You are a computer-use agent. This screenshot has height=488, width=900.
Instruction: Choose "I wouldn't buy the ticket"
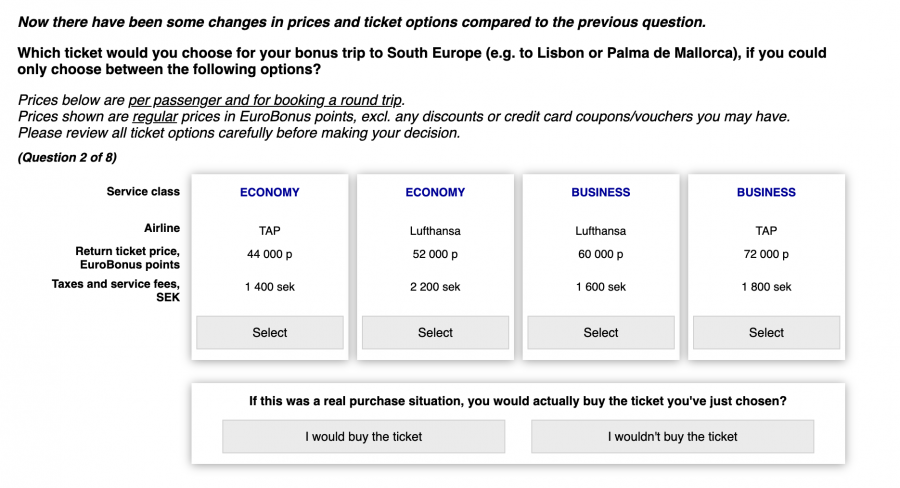672,436
